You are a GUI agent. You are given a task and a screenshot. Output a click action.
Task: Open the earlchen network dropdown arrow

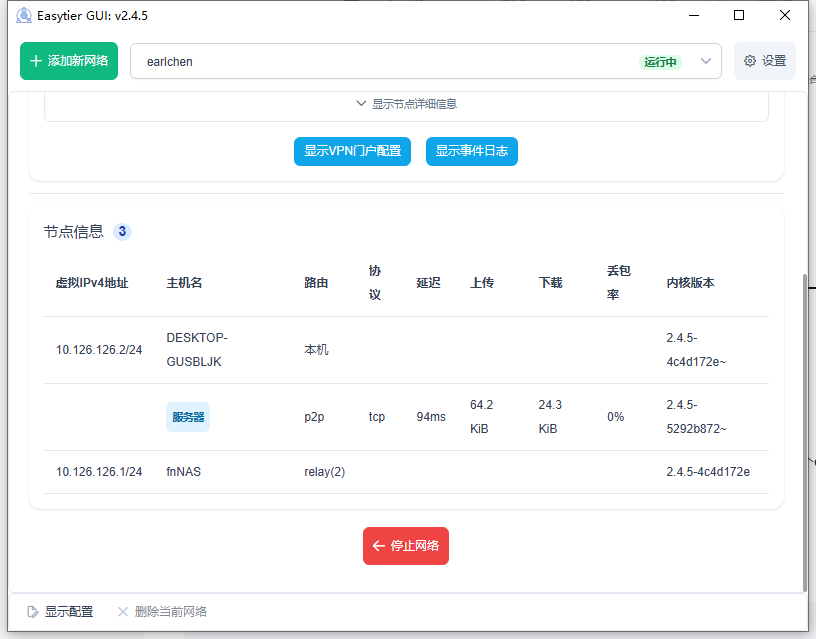(x=706, y=61)
